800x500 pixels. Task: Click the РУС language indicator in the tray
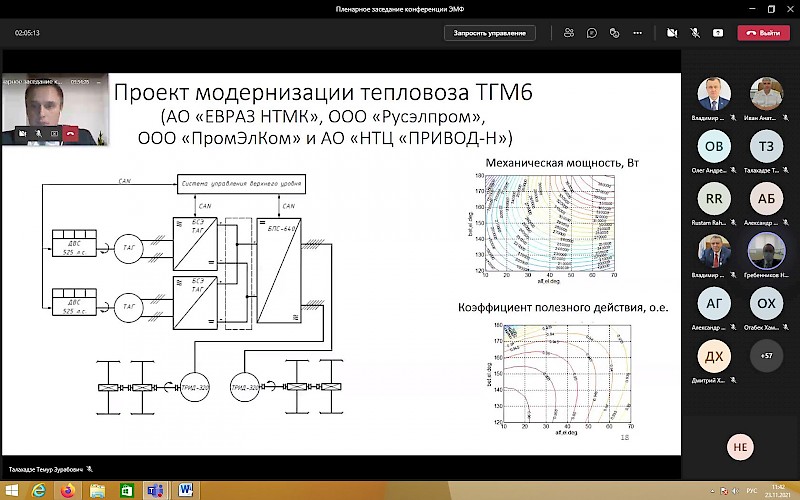pos(753,490)
